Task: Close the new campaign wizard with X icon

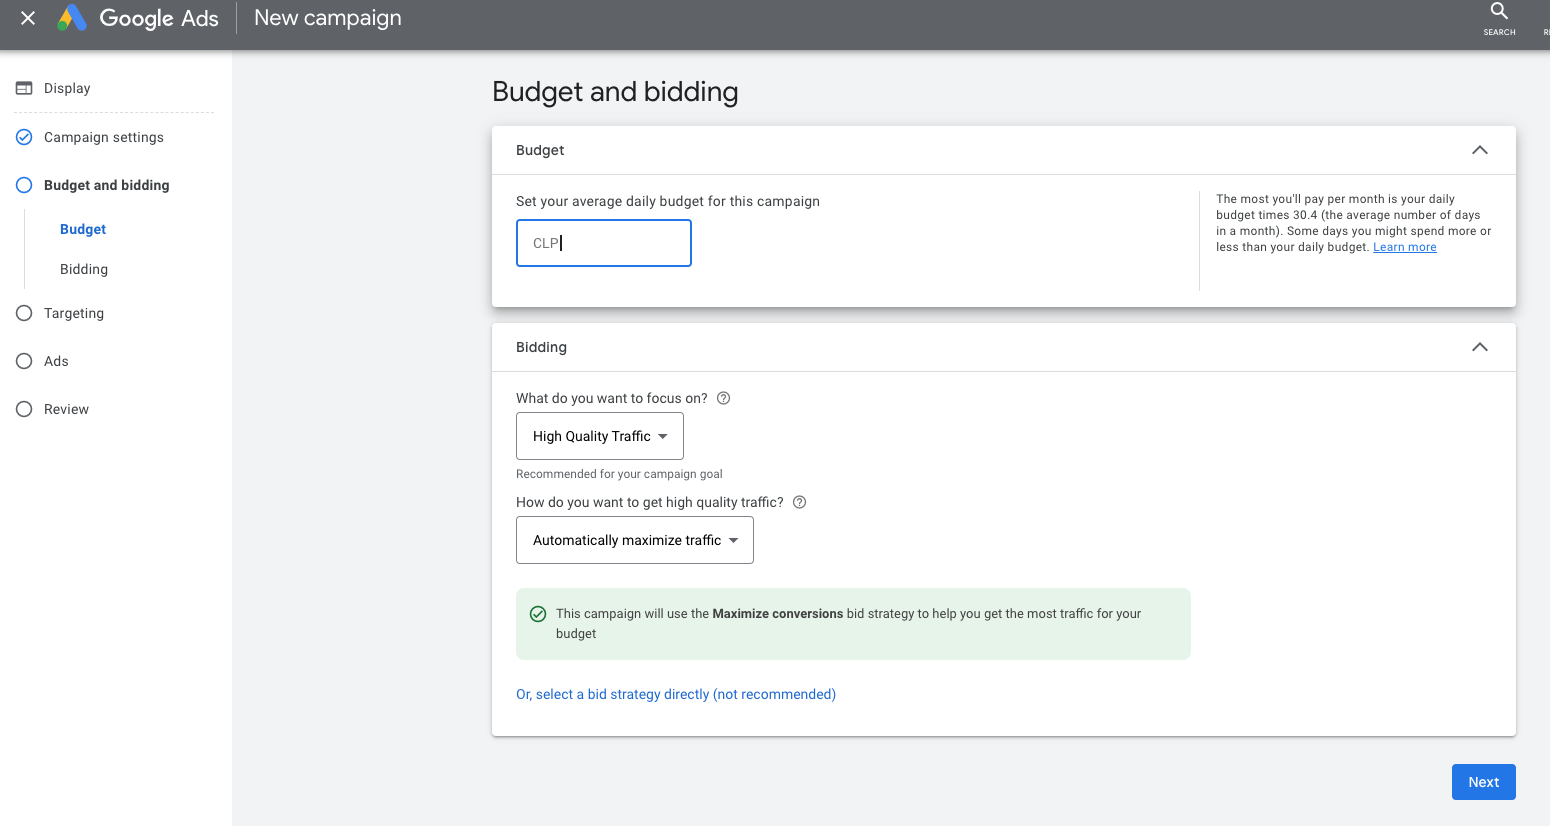Action: click(28, 18)
